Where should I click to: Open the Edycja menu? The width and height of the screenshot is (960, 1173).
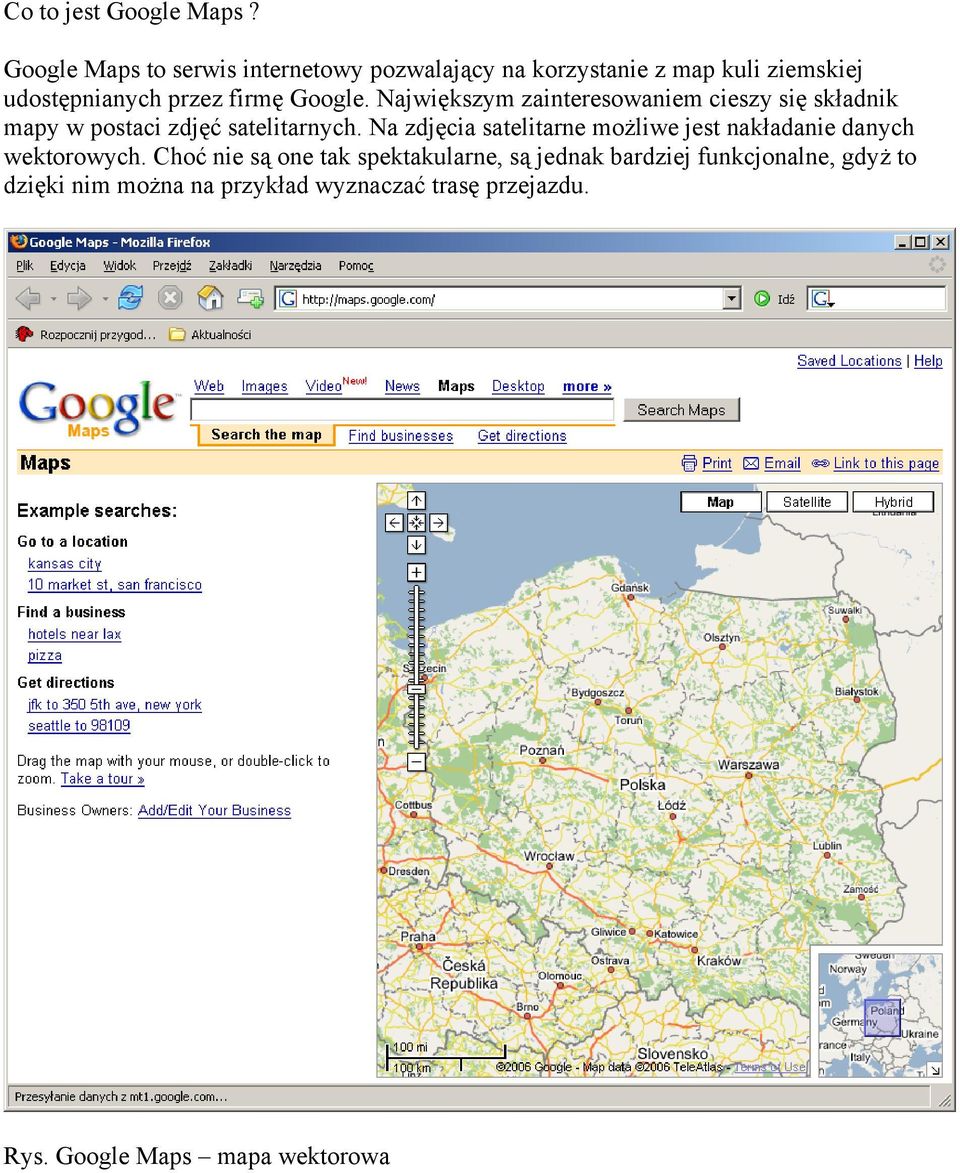pyautogui.click(x=67, y=266)
